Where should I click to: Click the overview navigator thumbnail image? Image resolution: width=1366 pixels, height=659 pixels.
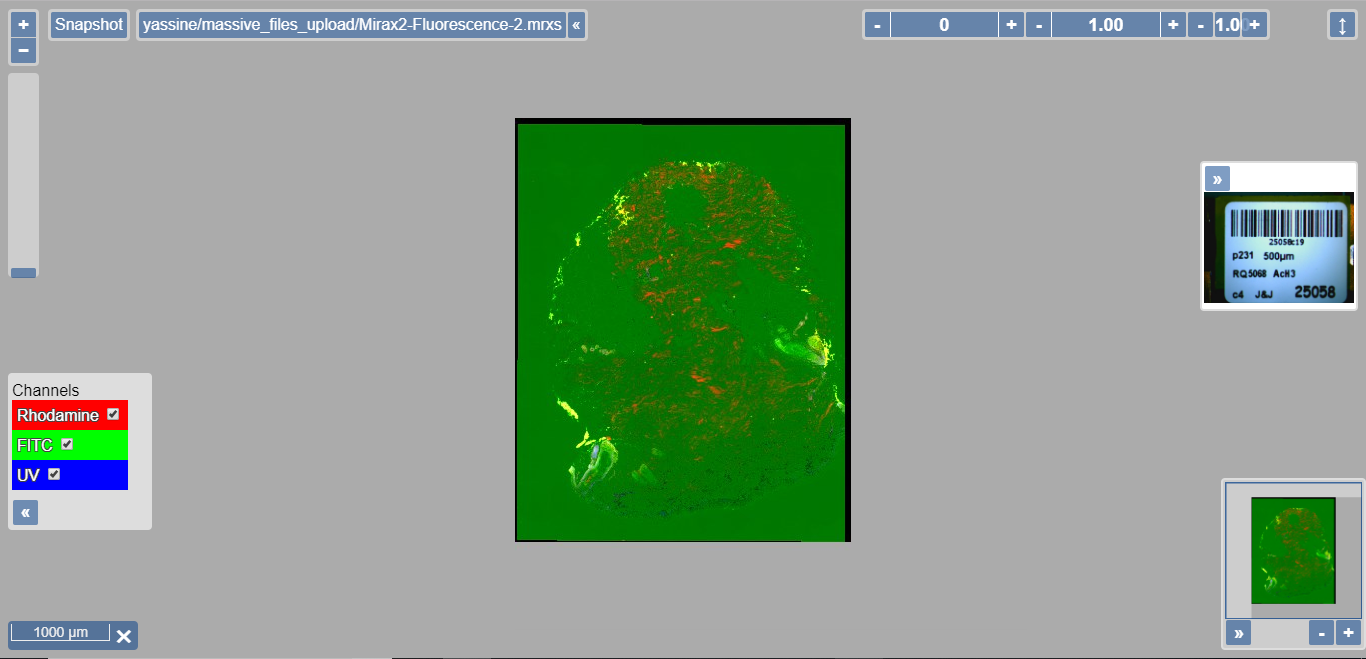click(x=1293, y=550)
